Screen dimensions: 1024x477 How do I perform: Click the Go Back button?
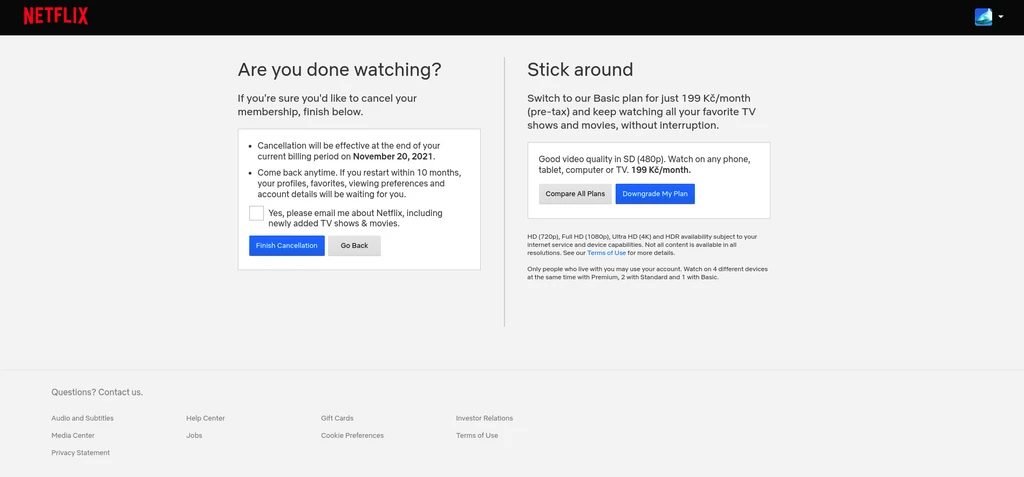[354, 246]
